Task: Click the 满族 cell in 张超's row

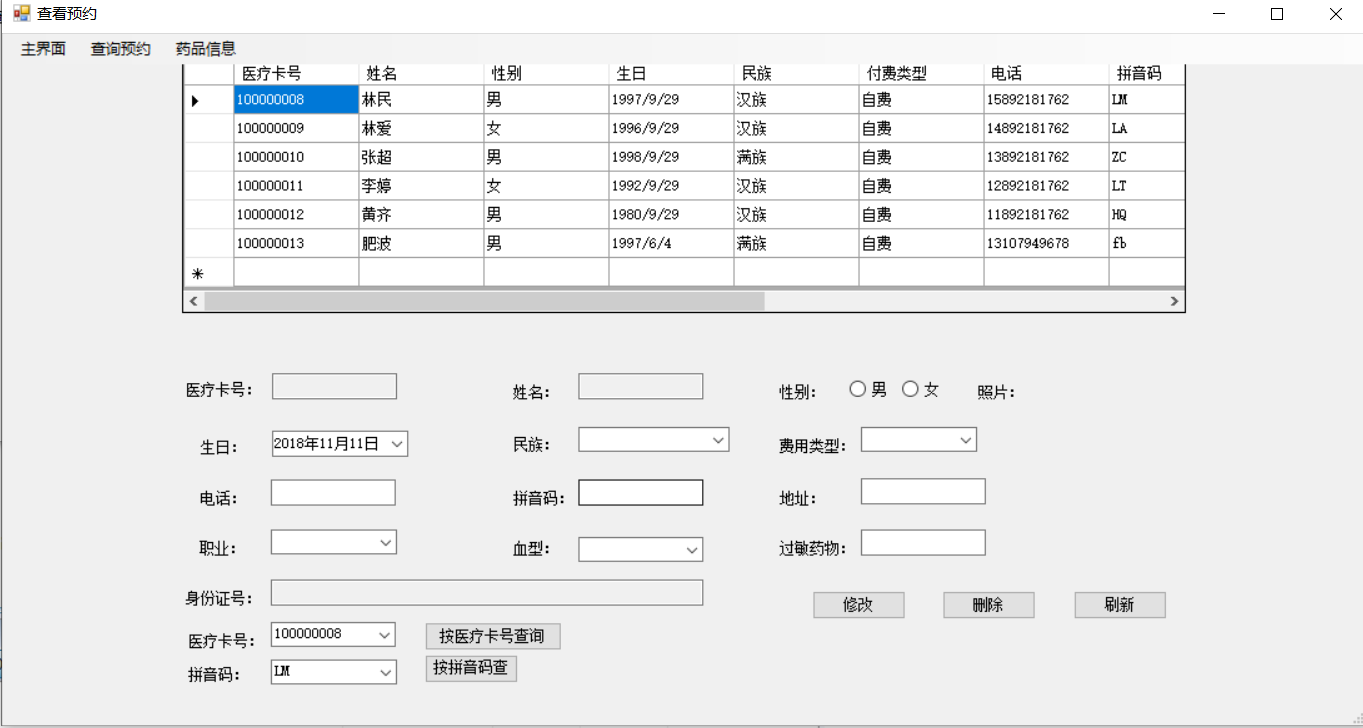Action: [x=796, y=158]
